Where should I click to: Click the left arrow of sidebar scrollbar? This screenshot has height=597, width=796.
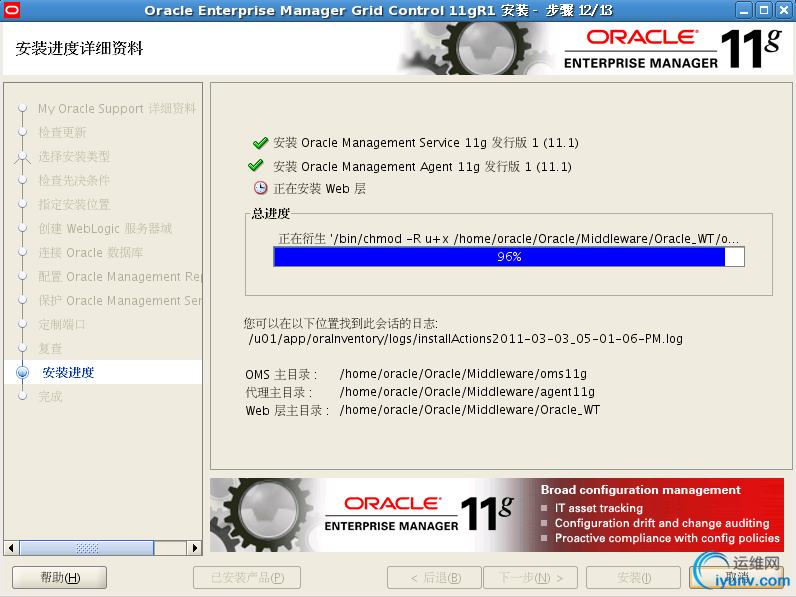point(11,548)
